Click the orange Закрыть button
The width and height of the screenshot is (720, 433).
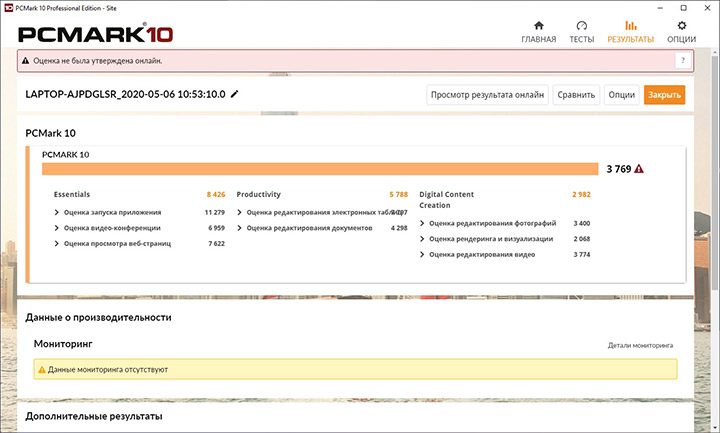[664, 95]
